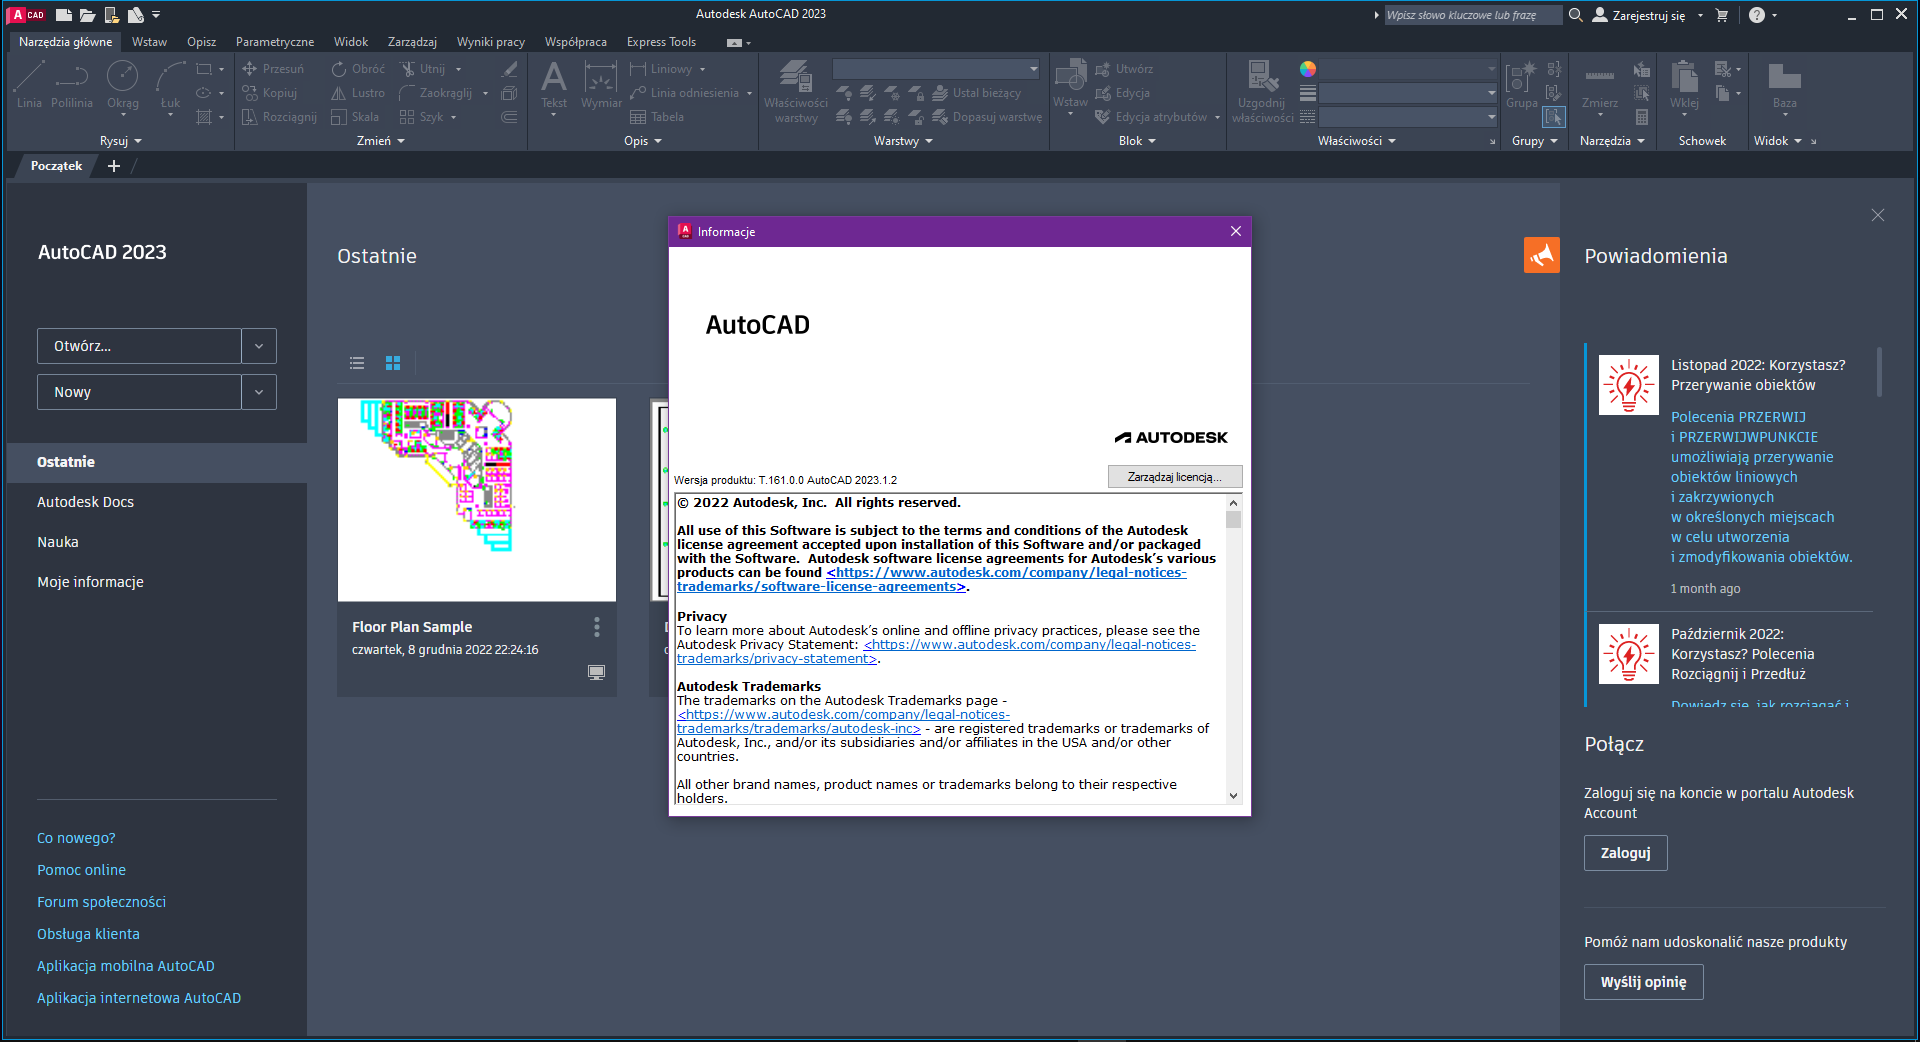1920x1042 pixels.
Task: Open the Floor Plan Sample thumbnail
Action: pos(477,500)
